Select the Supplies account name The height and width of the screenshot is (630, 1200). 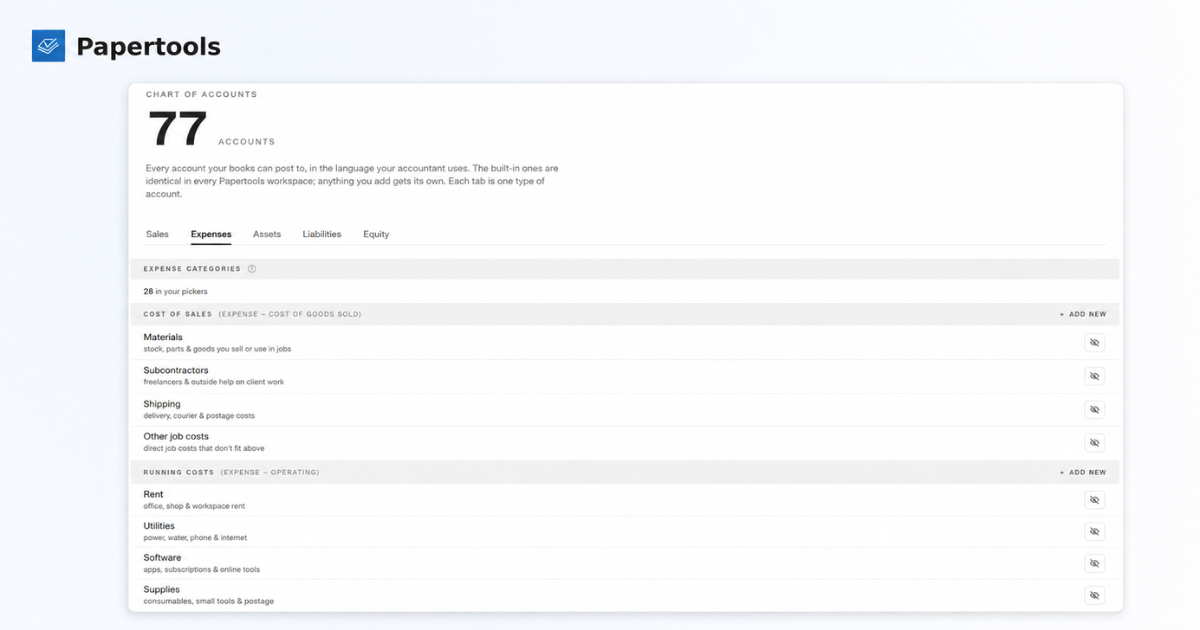pos(162,589)
